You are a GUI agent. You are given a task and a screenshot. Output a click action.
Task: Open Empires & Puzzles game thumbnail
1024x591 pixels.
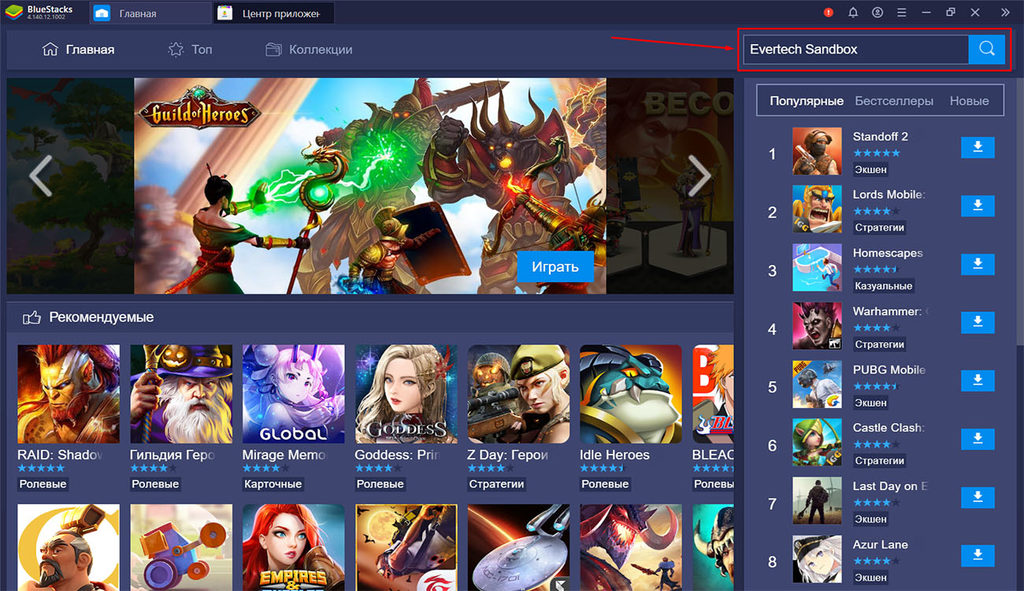point(293,547)
